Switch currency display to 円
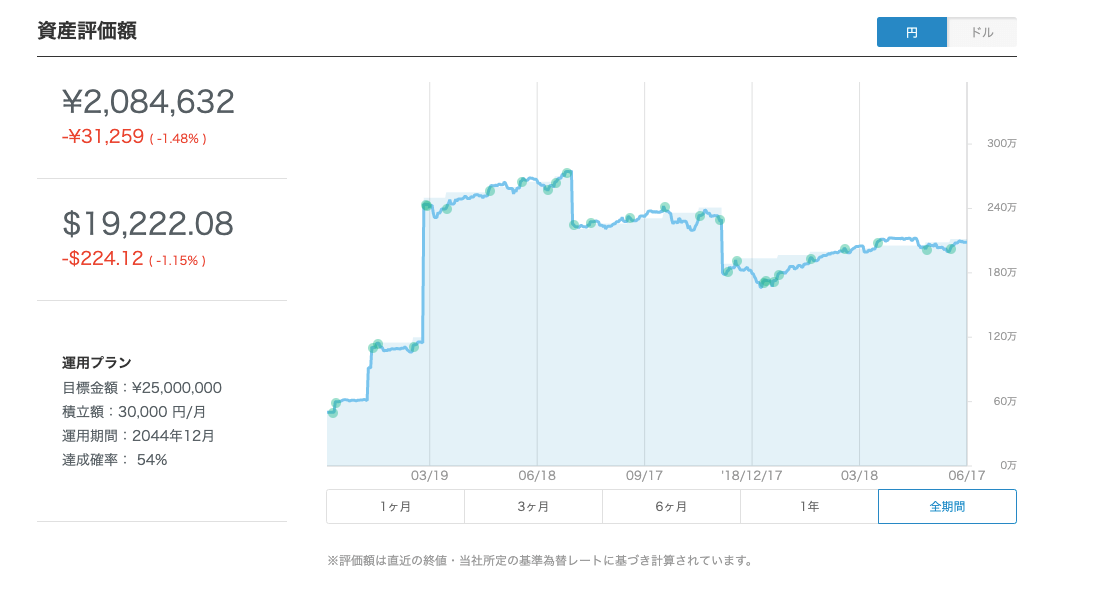The image size is (1103, 590). pyautogui.click(x=911, y=32)
